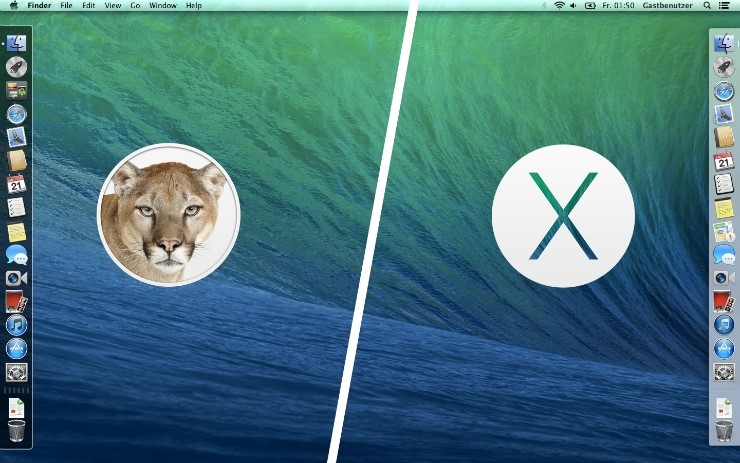Open the volume control in menu bar
740x463 pixels.
point(573,6)
